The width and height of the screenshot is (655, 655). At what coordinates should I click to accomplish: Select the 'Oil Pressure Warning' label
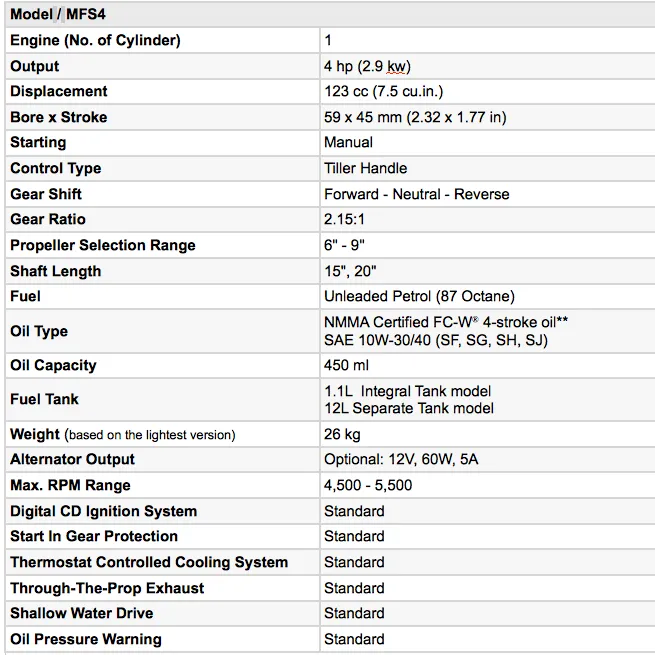click(x=86, y=639)
